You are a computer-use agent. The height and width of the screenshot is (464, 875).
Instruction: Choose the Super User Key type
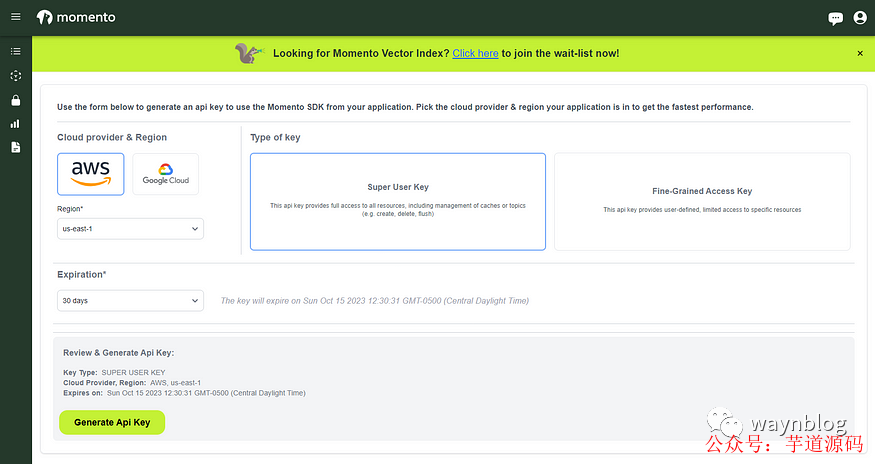pos(398,202)
